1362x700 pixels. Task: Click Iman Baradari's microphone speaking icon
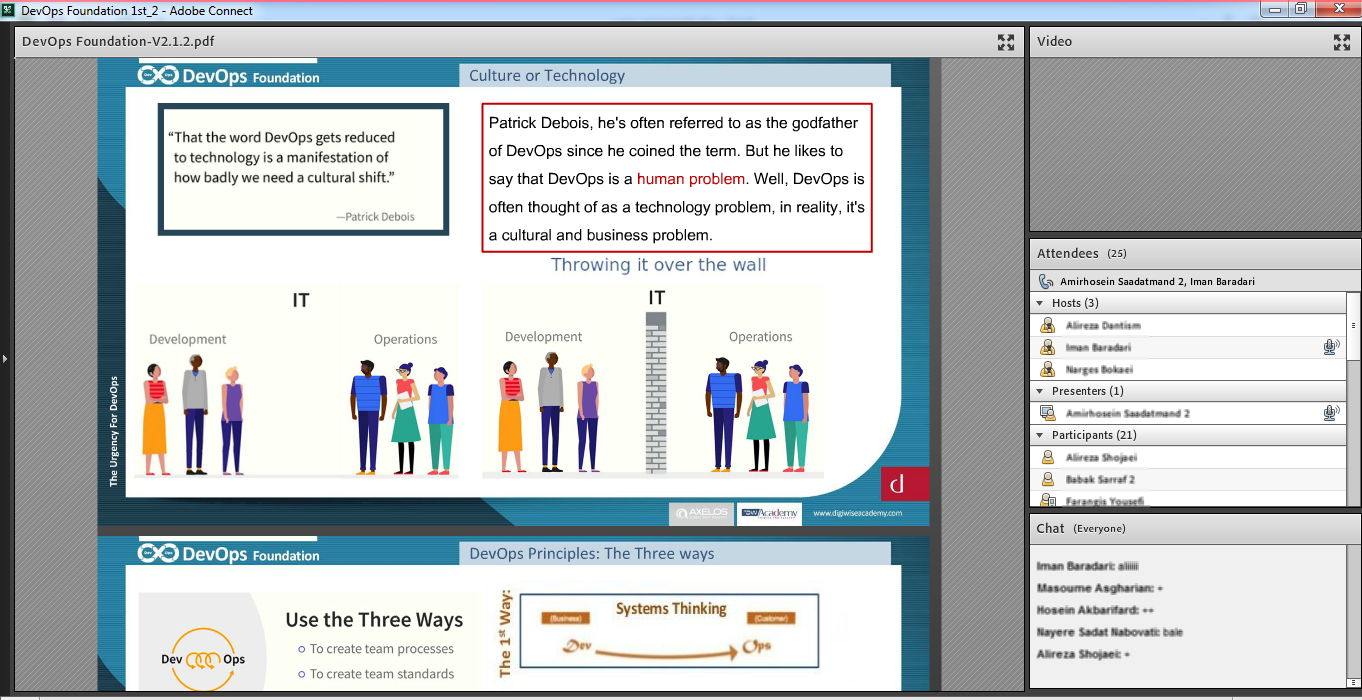click(1331, 347)
